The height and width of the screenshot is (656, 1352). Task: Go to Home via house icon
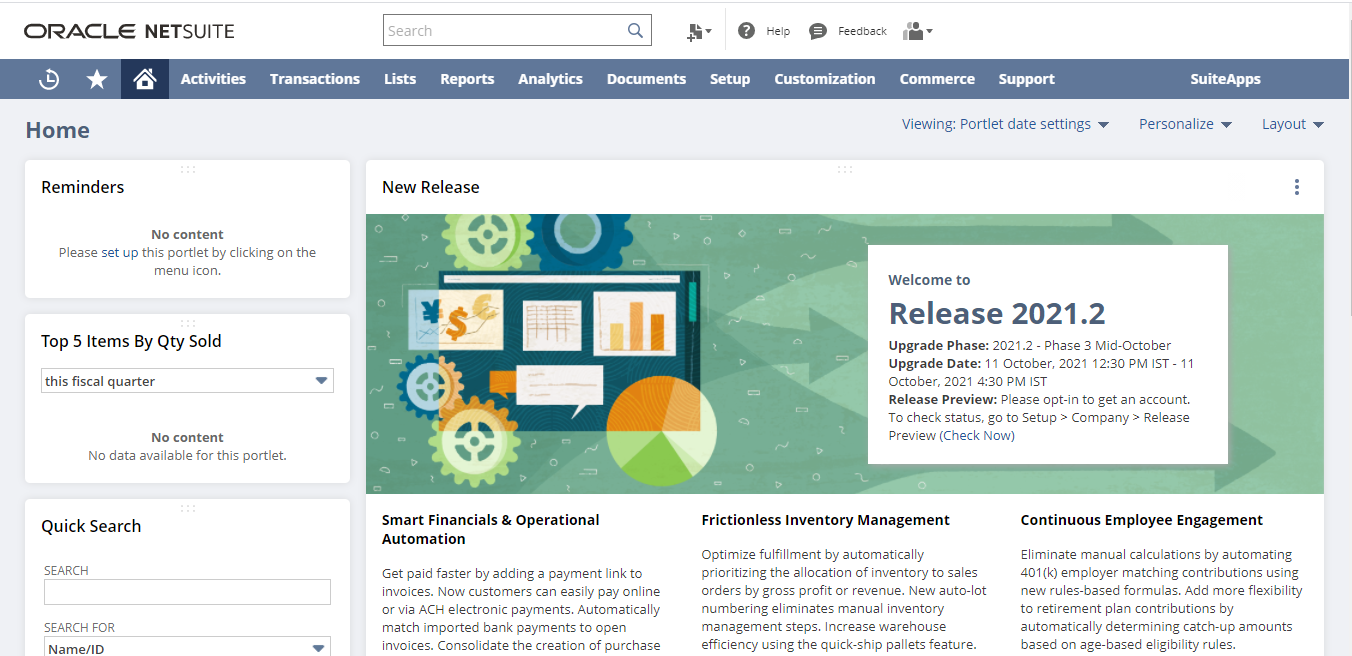point(144,79)
